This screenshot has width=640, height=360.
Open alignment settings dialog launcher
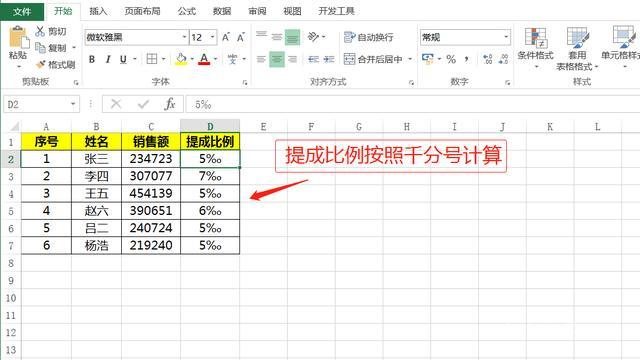[x=411, y=82]
